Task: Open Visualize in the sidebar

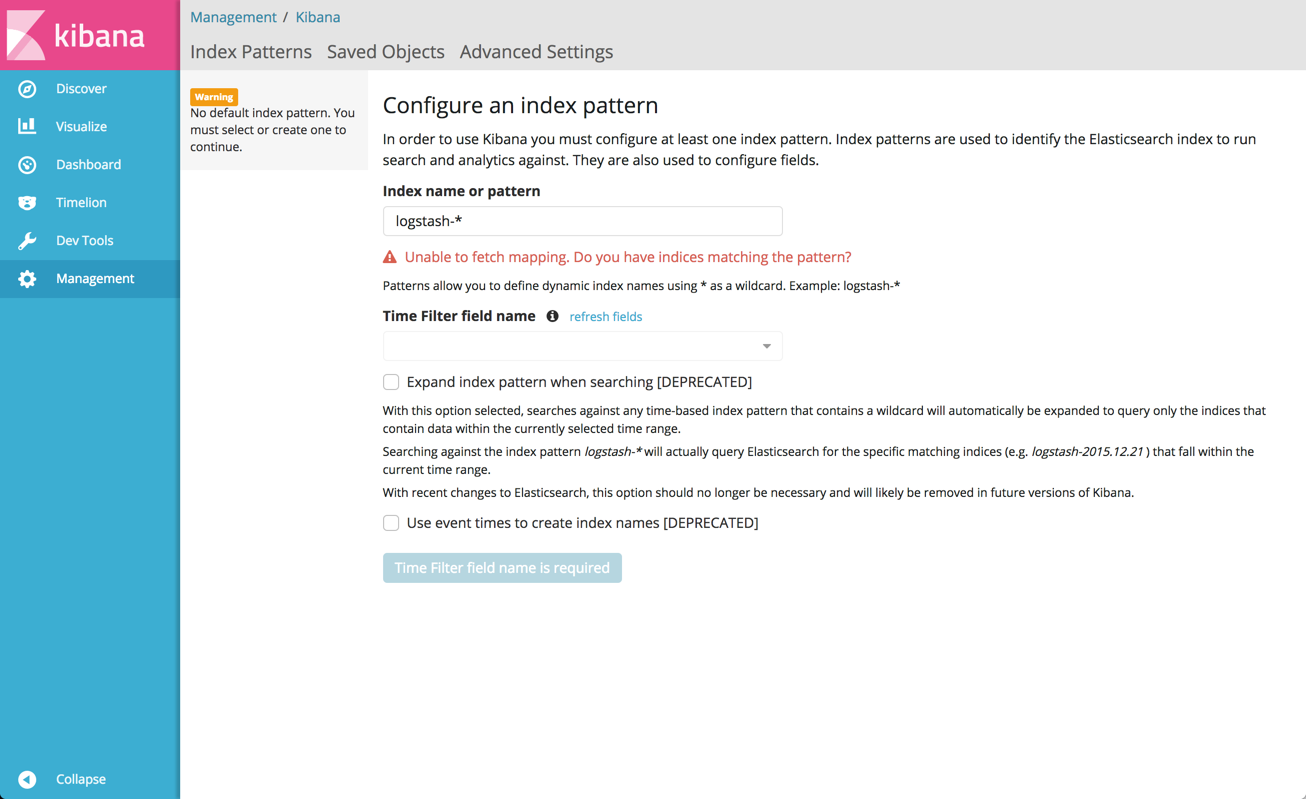Action: point(90,127)
